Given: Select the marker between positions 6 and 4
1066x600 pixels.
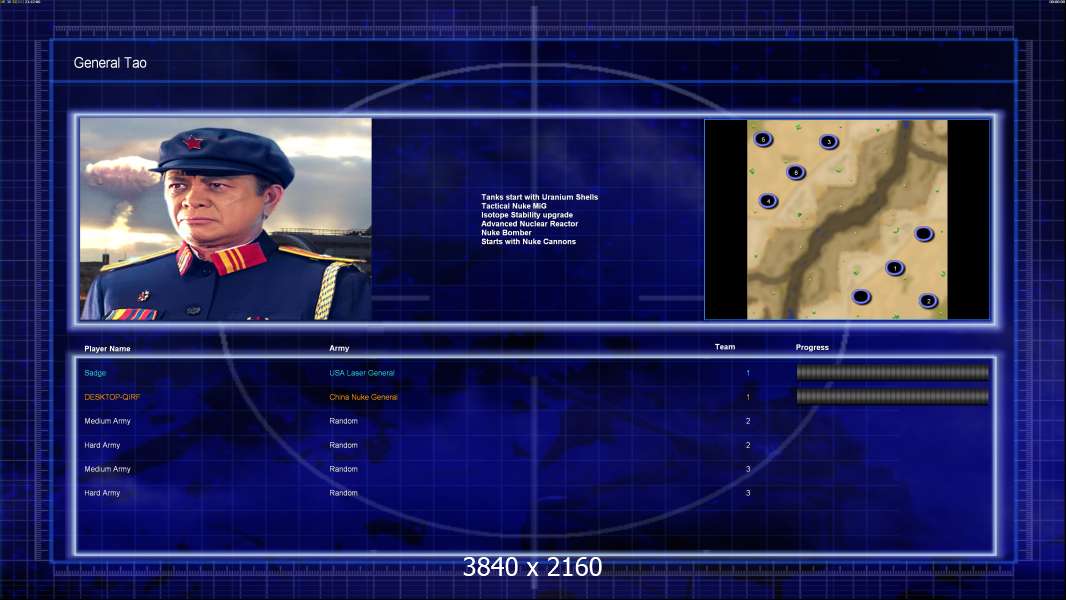Looking at the screenshot, I should tap(795, 172).
